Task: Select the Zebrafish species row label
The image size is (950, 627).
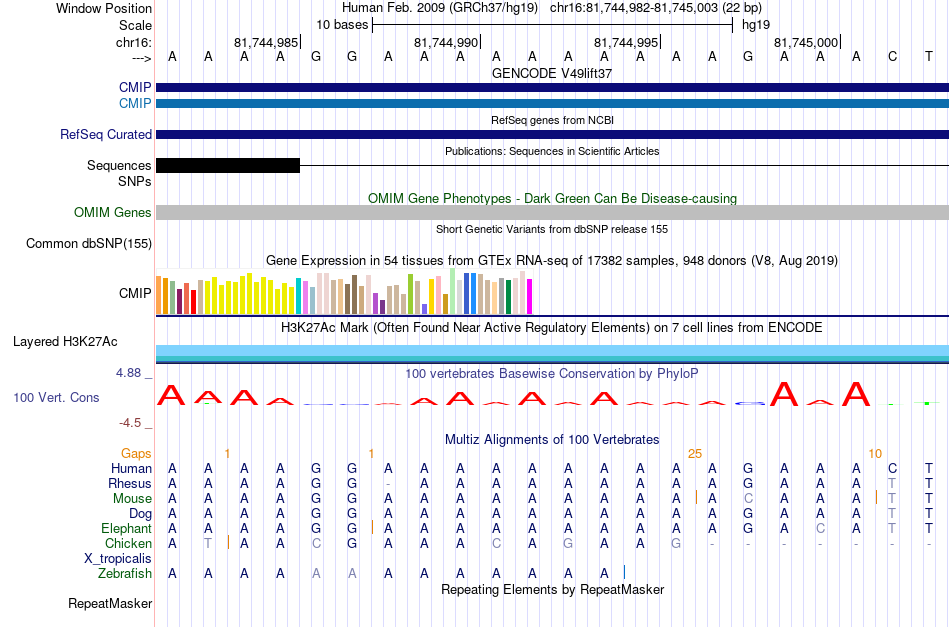Action: [125, 573]
